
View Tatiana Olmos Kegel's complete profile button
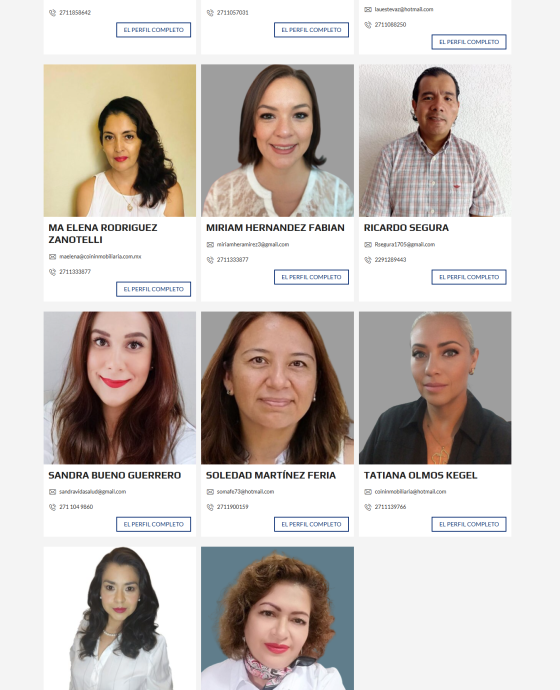(469, 525)
